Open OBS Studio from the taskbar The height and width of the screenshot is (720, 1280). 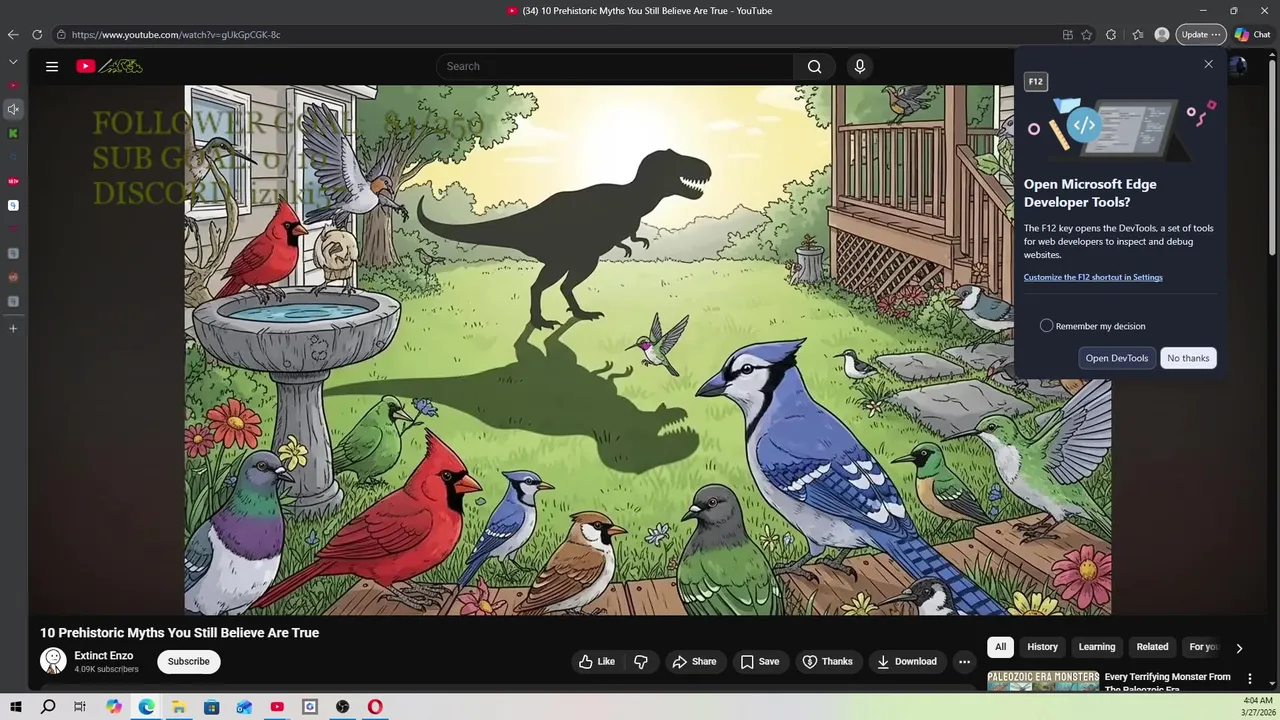click(x=343, y=707)
